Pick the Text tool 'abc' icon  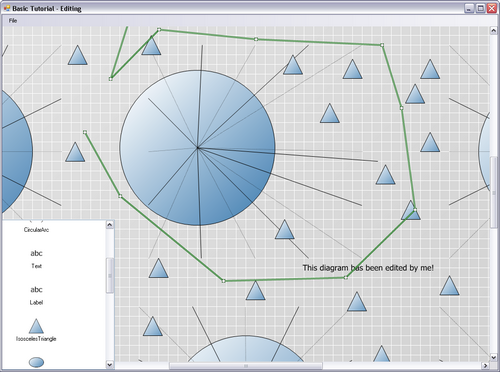tap(36, 253)
